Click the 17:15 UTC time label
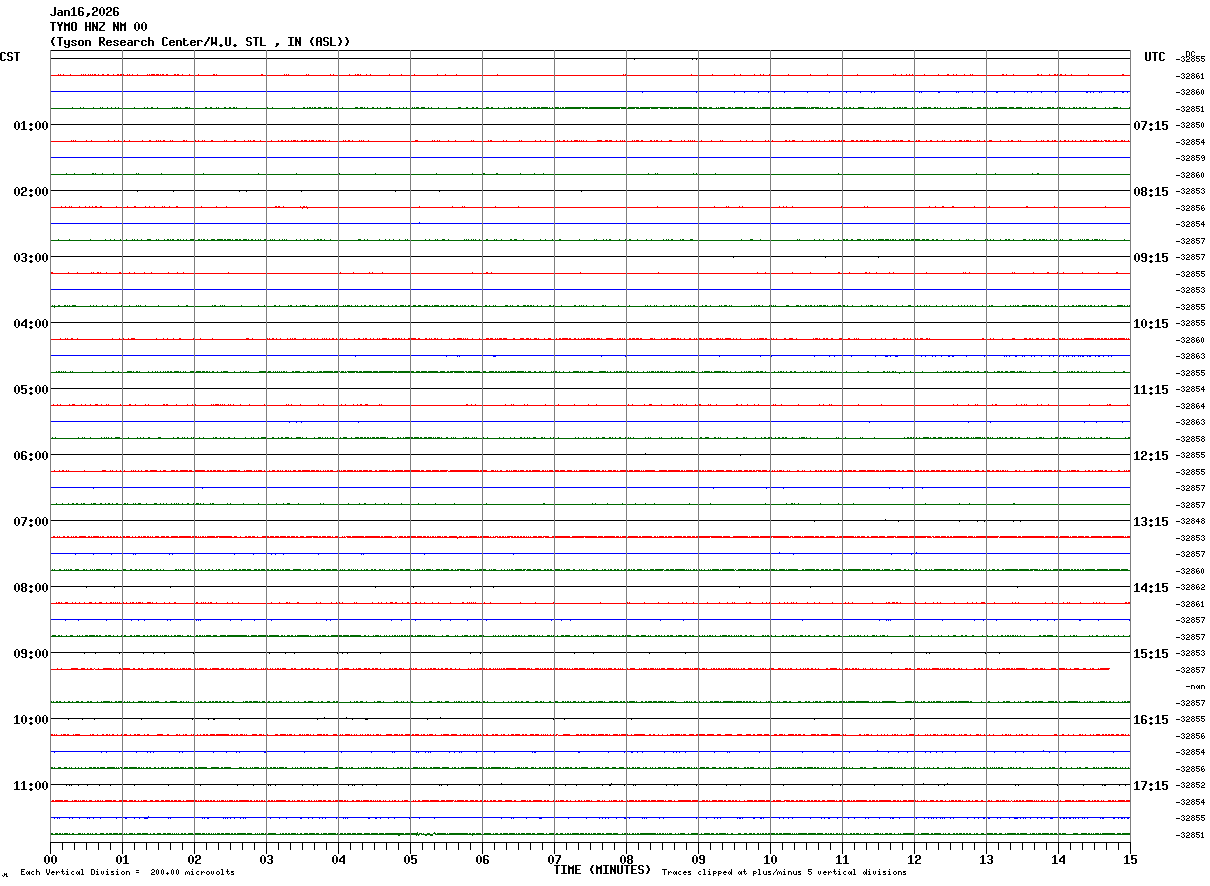The width and height of the screenshot is (1210, 886). point(1150,785)
